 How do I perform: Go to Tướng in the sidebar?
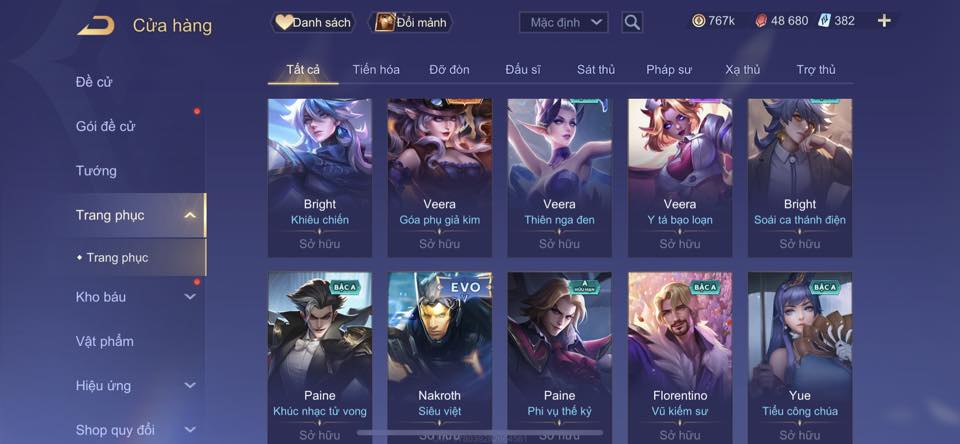tap(96, 170)
